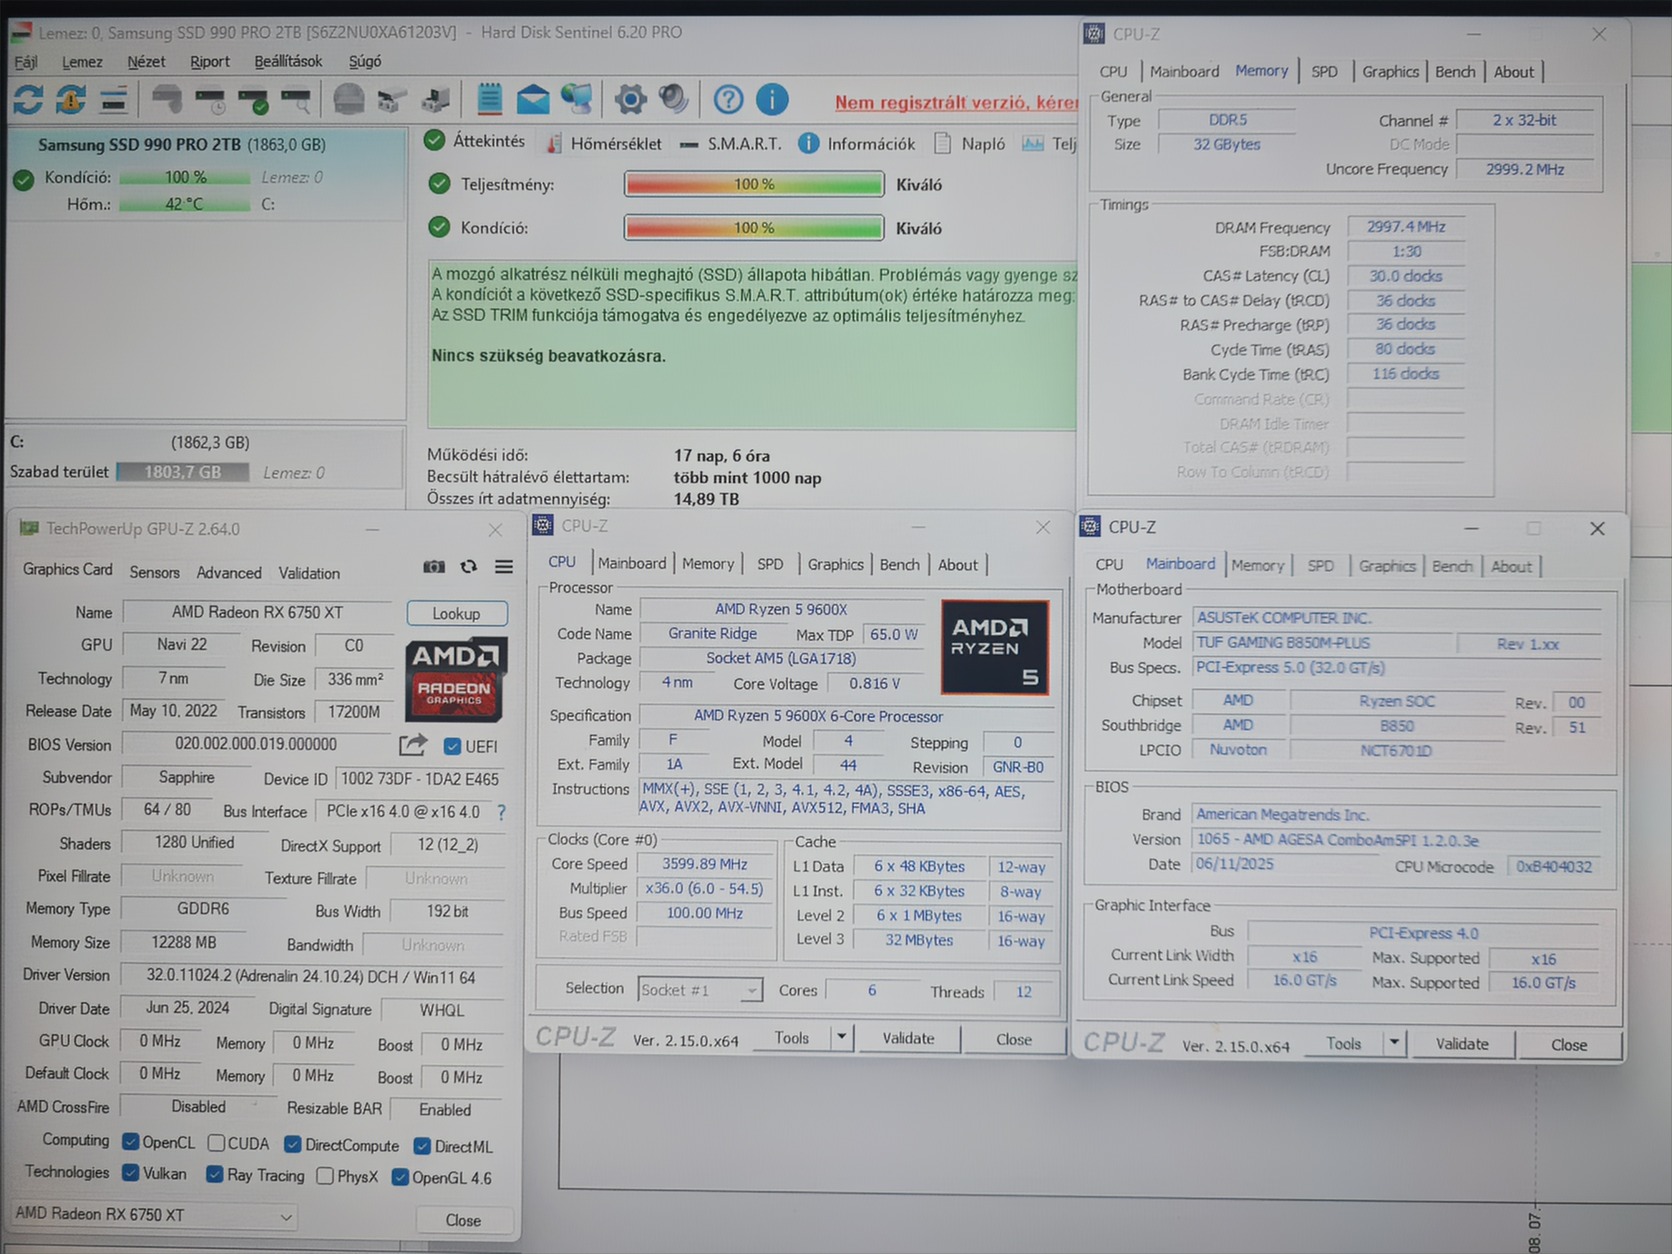
Task: Click the globe and monitor network icon
Action: pos(577,99)
